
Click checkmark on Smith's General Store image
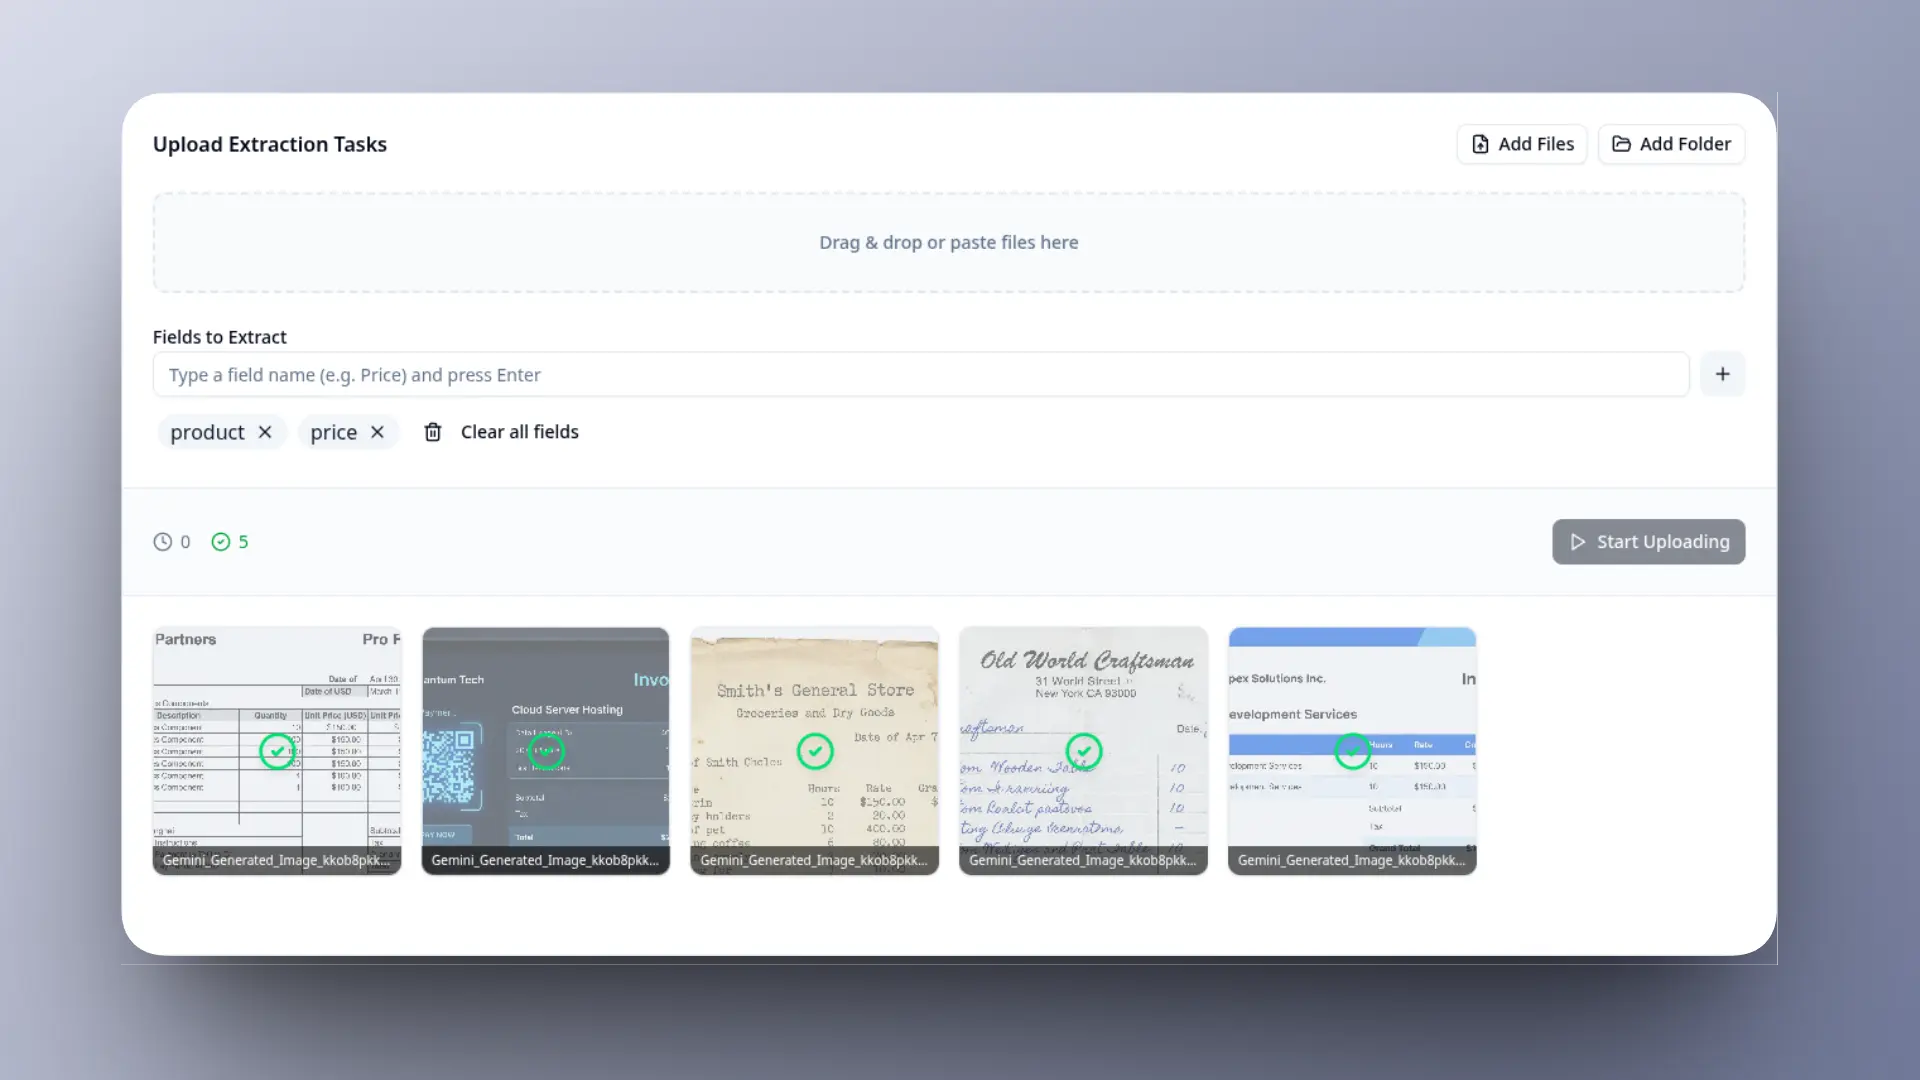pos(815,751)
